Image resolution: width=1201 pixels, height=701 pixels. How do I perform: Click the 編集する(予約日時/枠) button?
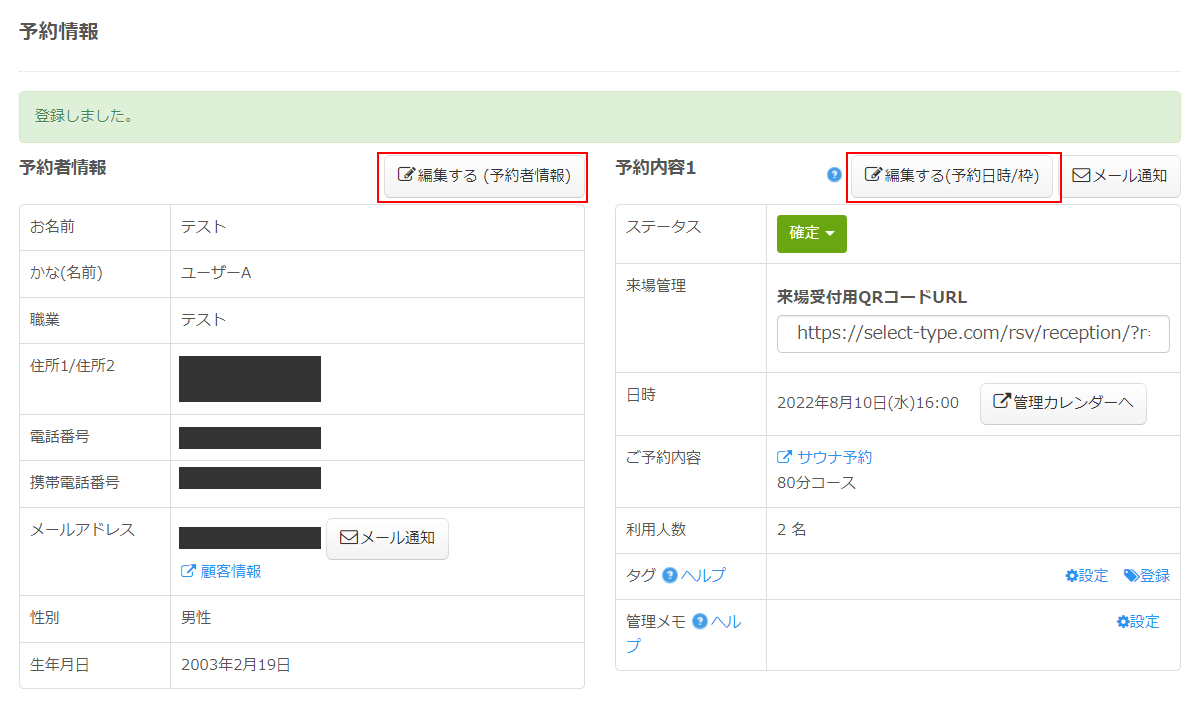pos(951,176)
